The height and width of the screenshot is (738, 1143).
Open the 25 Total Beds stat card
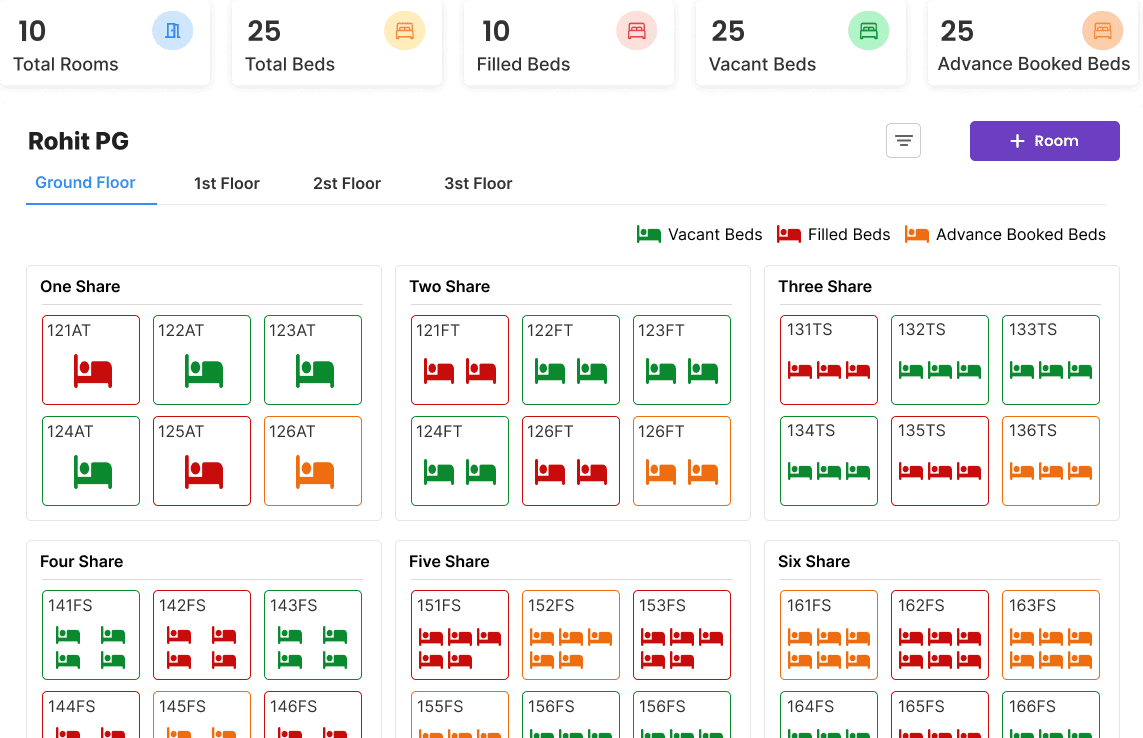click(x=337, y=43)
